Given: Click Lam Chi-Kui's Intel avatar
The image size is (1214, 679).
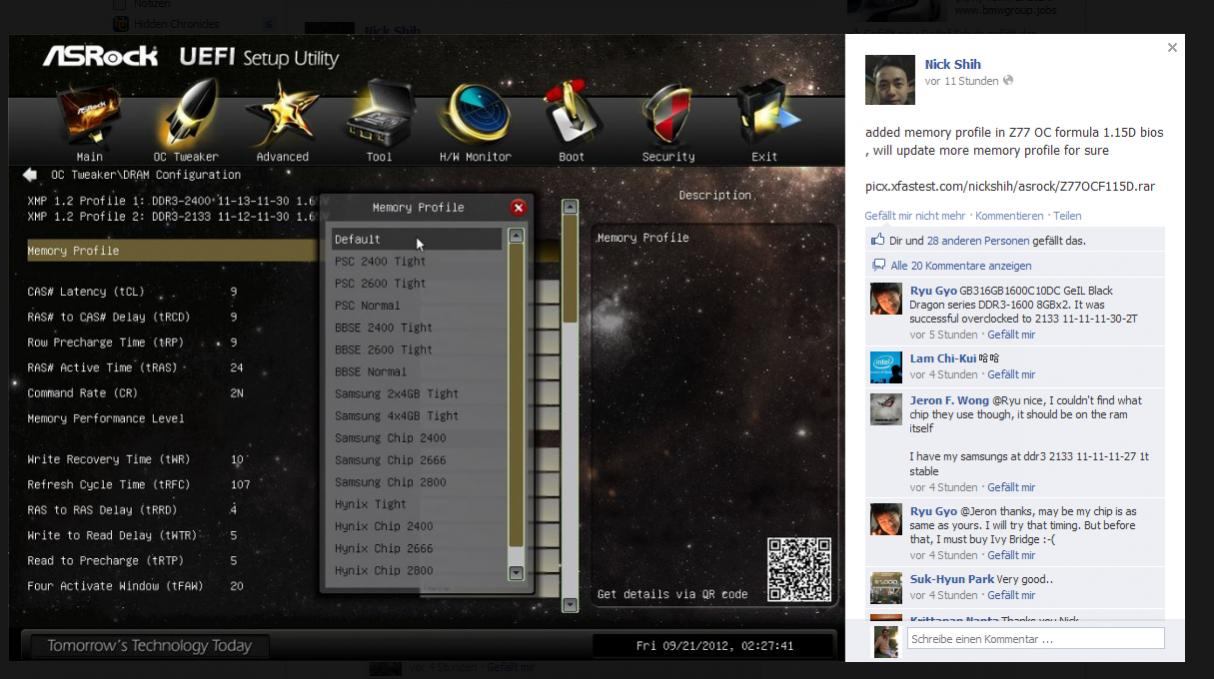Looking at the screenshot, I should pos(886,366).
